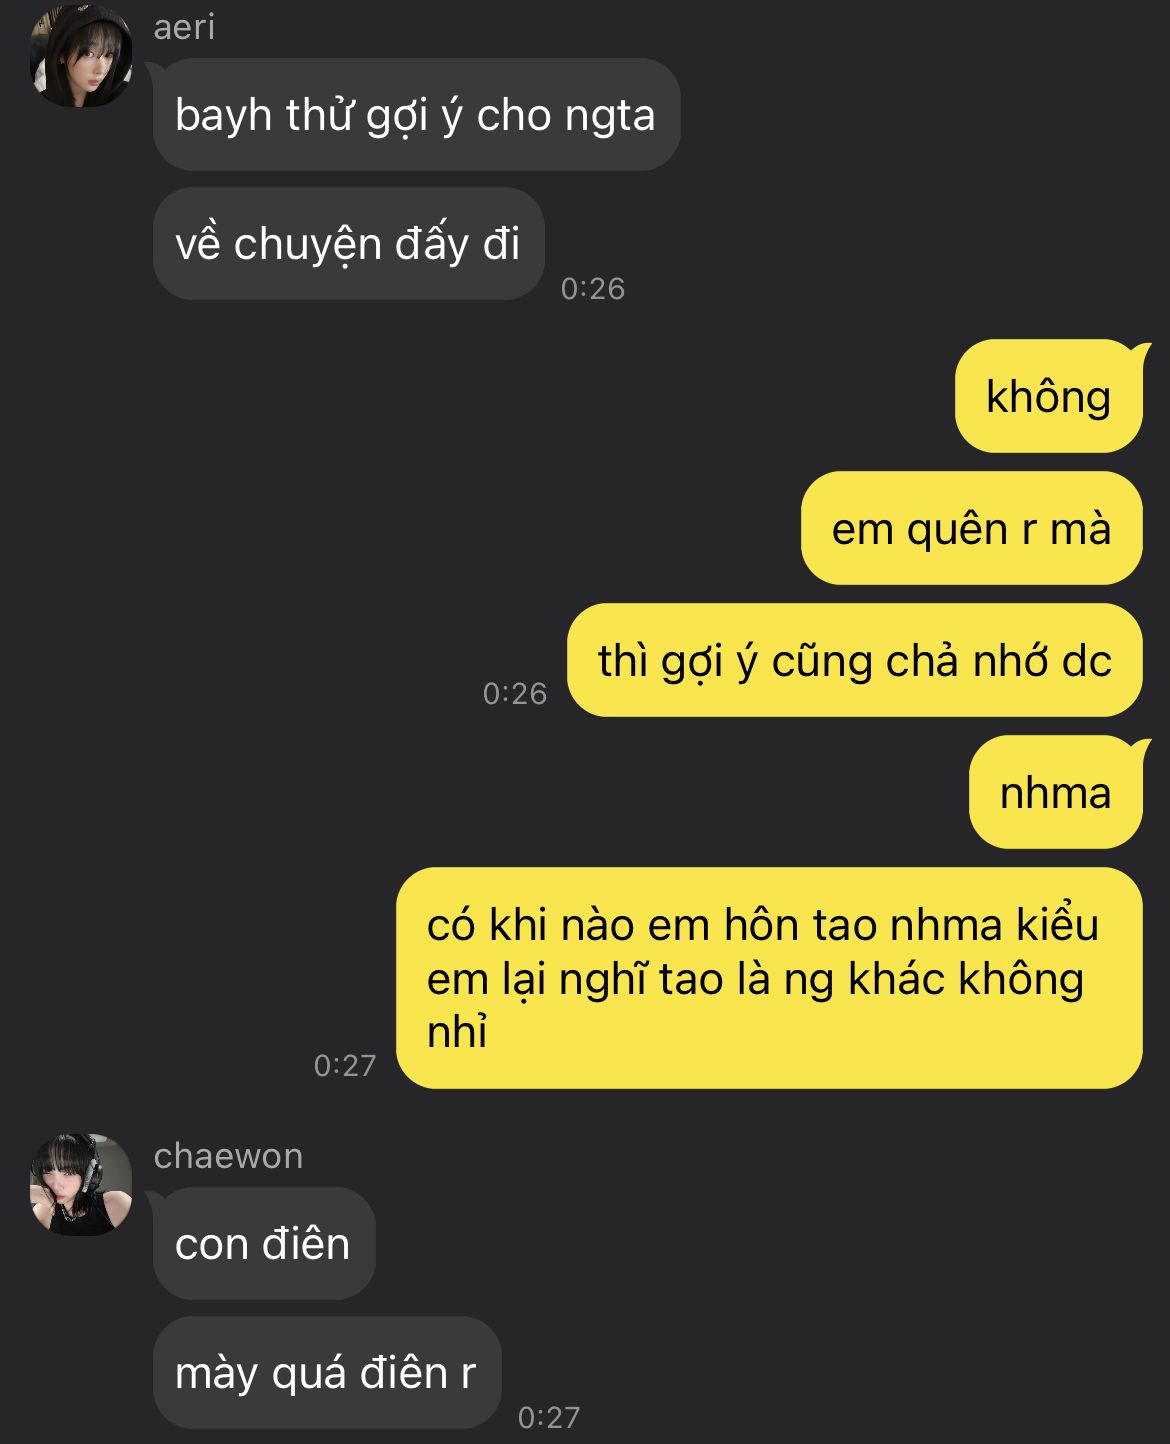Open chaewon's profile avatar
Viewport: 1170px width, 1444px height.
tap(81, 1184)
